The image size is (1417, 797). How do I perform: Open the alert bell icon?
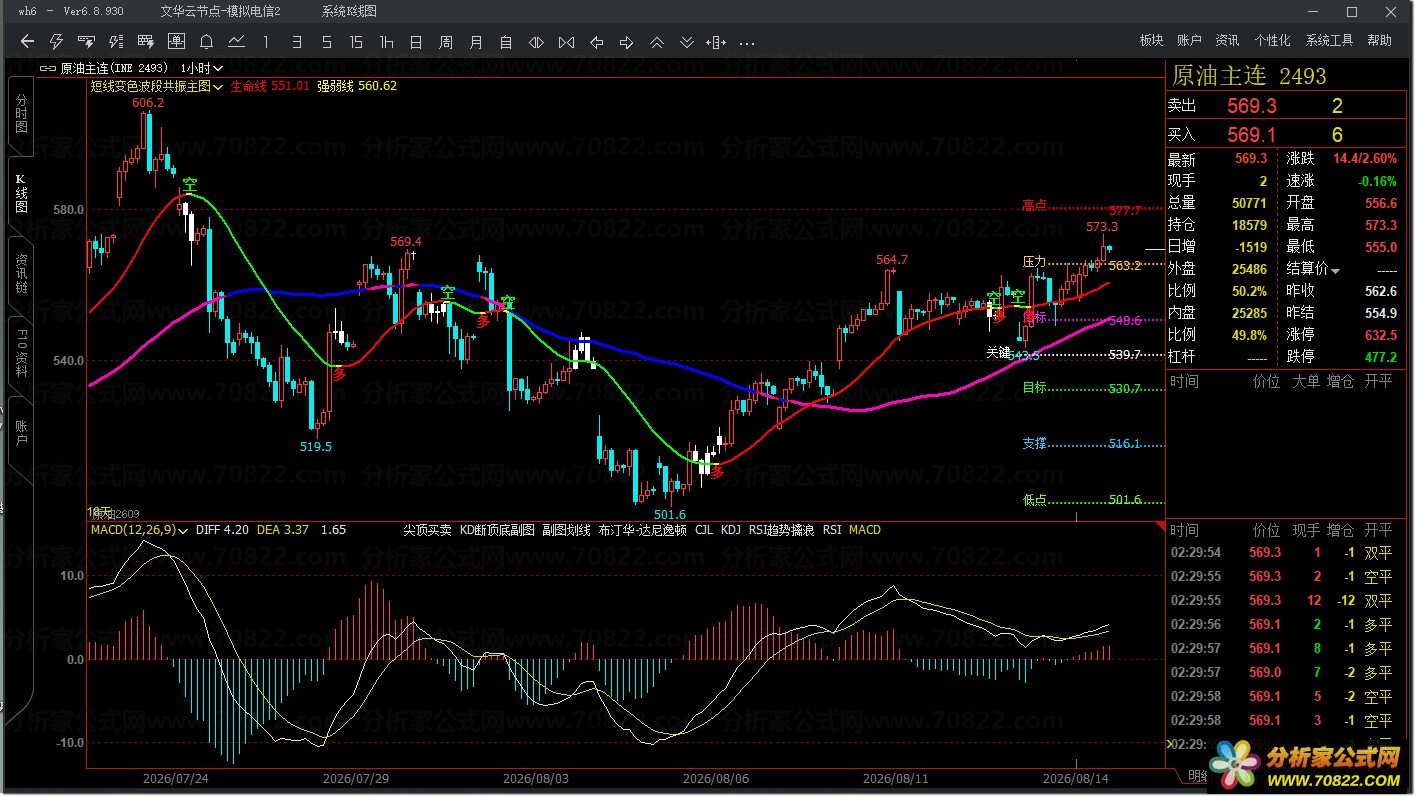click(x=207, y=42)
